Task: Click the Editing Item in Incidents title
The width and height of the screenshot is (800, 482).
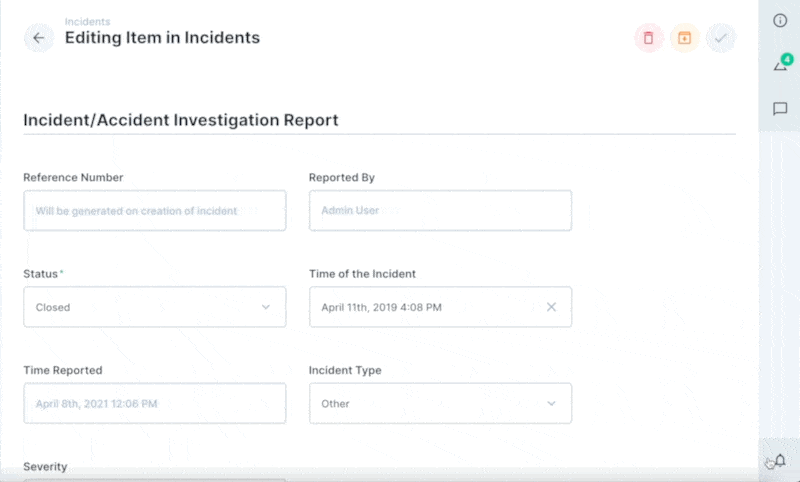Action: (162, 38)
